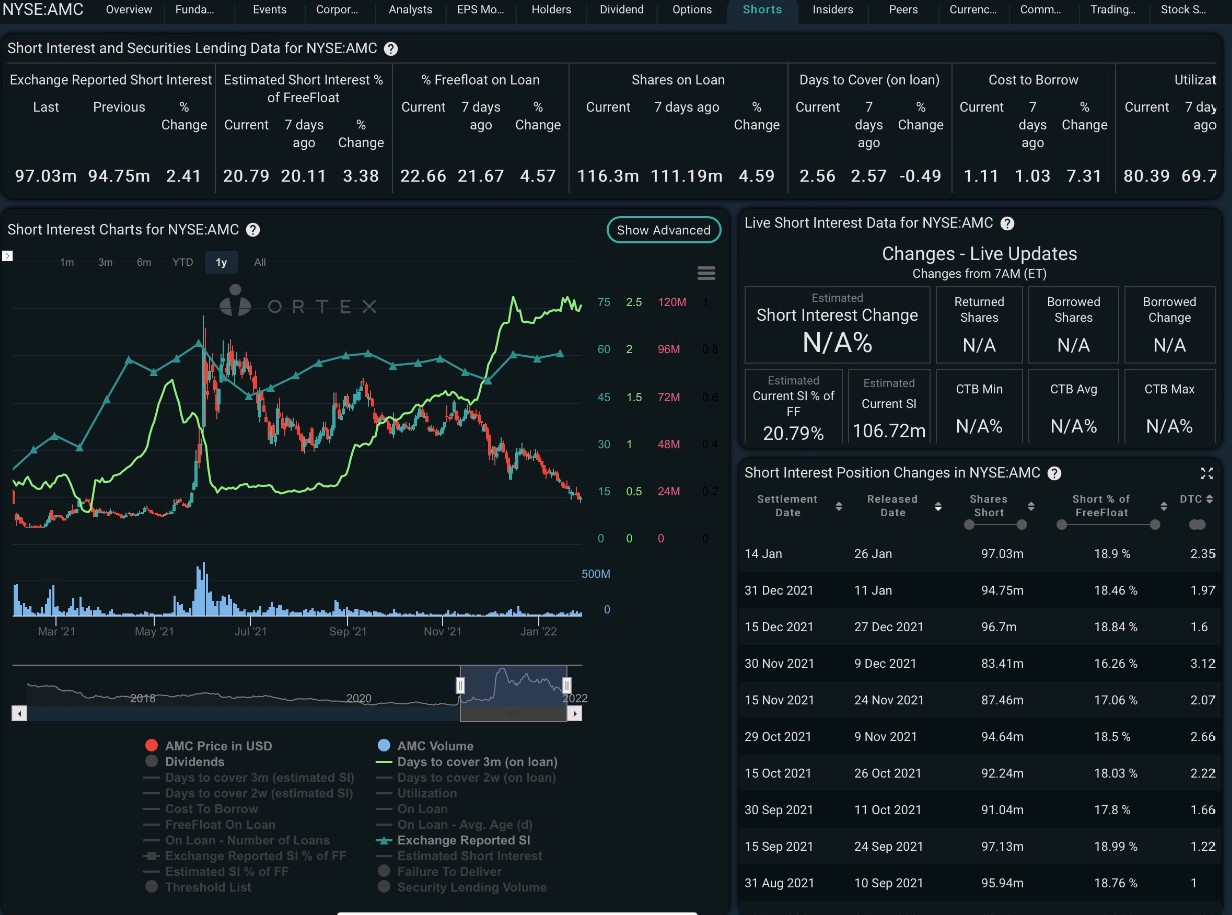Enable FreeFloat On Loan series
This screenshot has width=1232, height=915.
click(x=210, y=825)
